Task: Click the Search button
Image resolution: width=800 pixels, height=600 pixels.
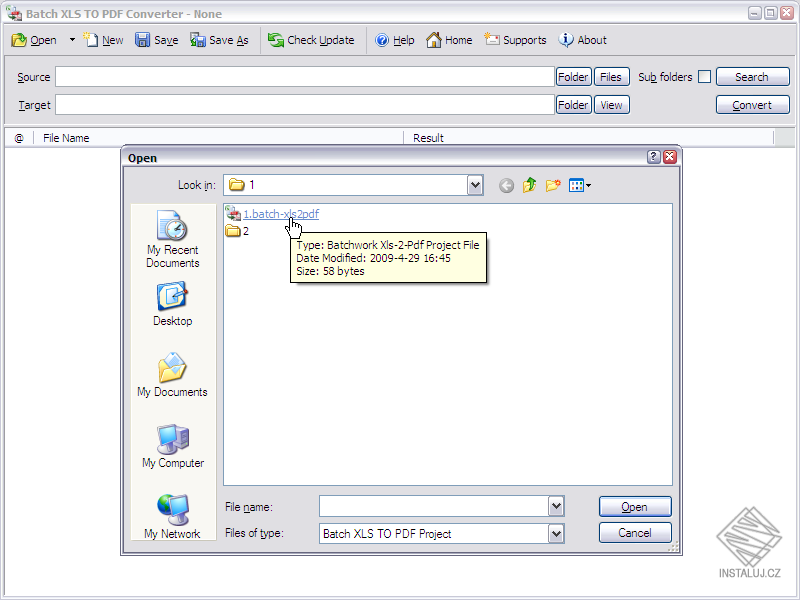Action: pos(752,76)
